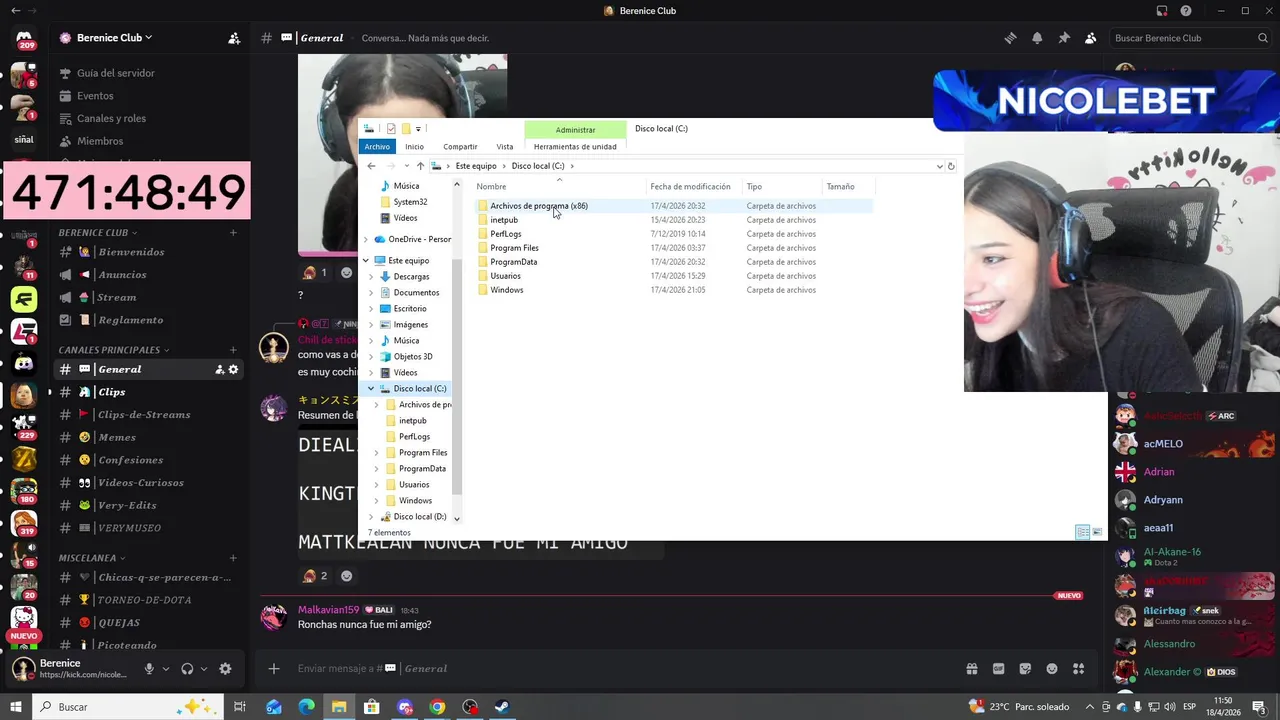Select Usuarios folder in file list
Image resolution: width=1280 pixels, height=720 pixels.
pyautogui.click(x=505, y=276)
